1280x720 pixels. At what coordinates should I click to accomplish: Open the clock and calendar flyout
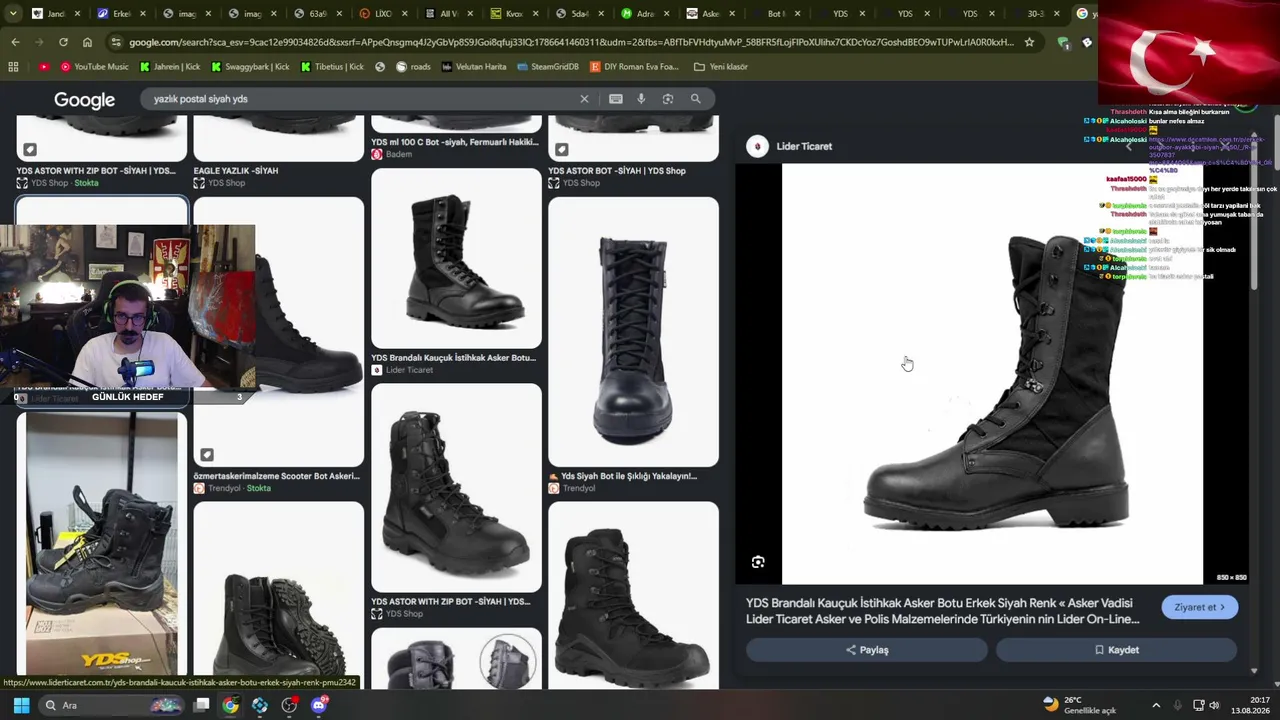pyautogui.click(x=1251, y=705)
